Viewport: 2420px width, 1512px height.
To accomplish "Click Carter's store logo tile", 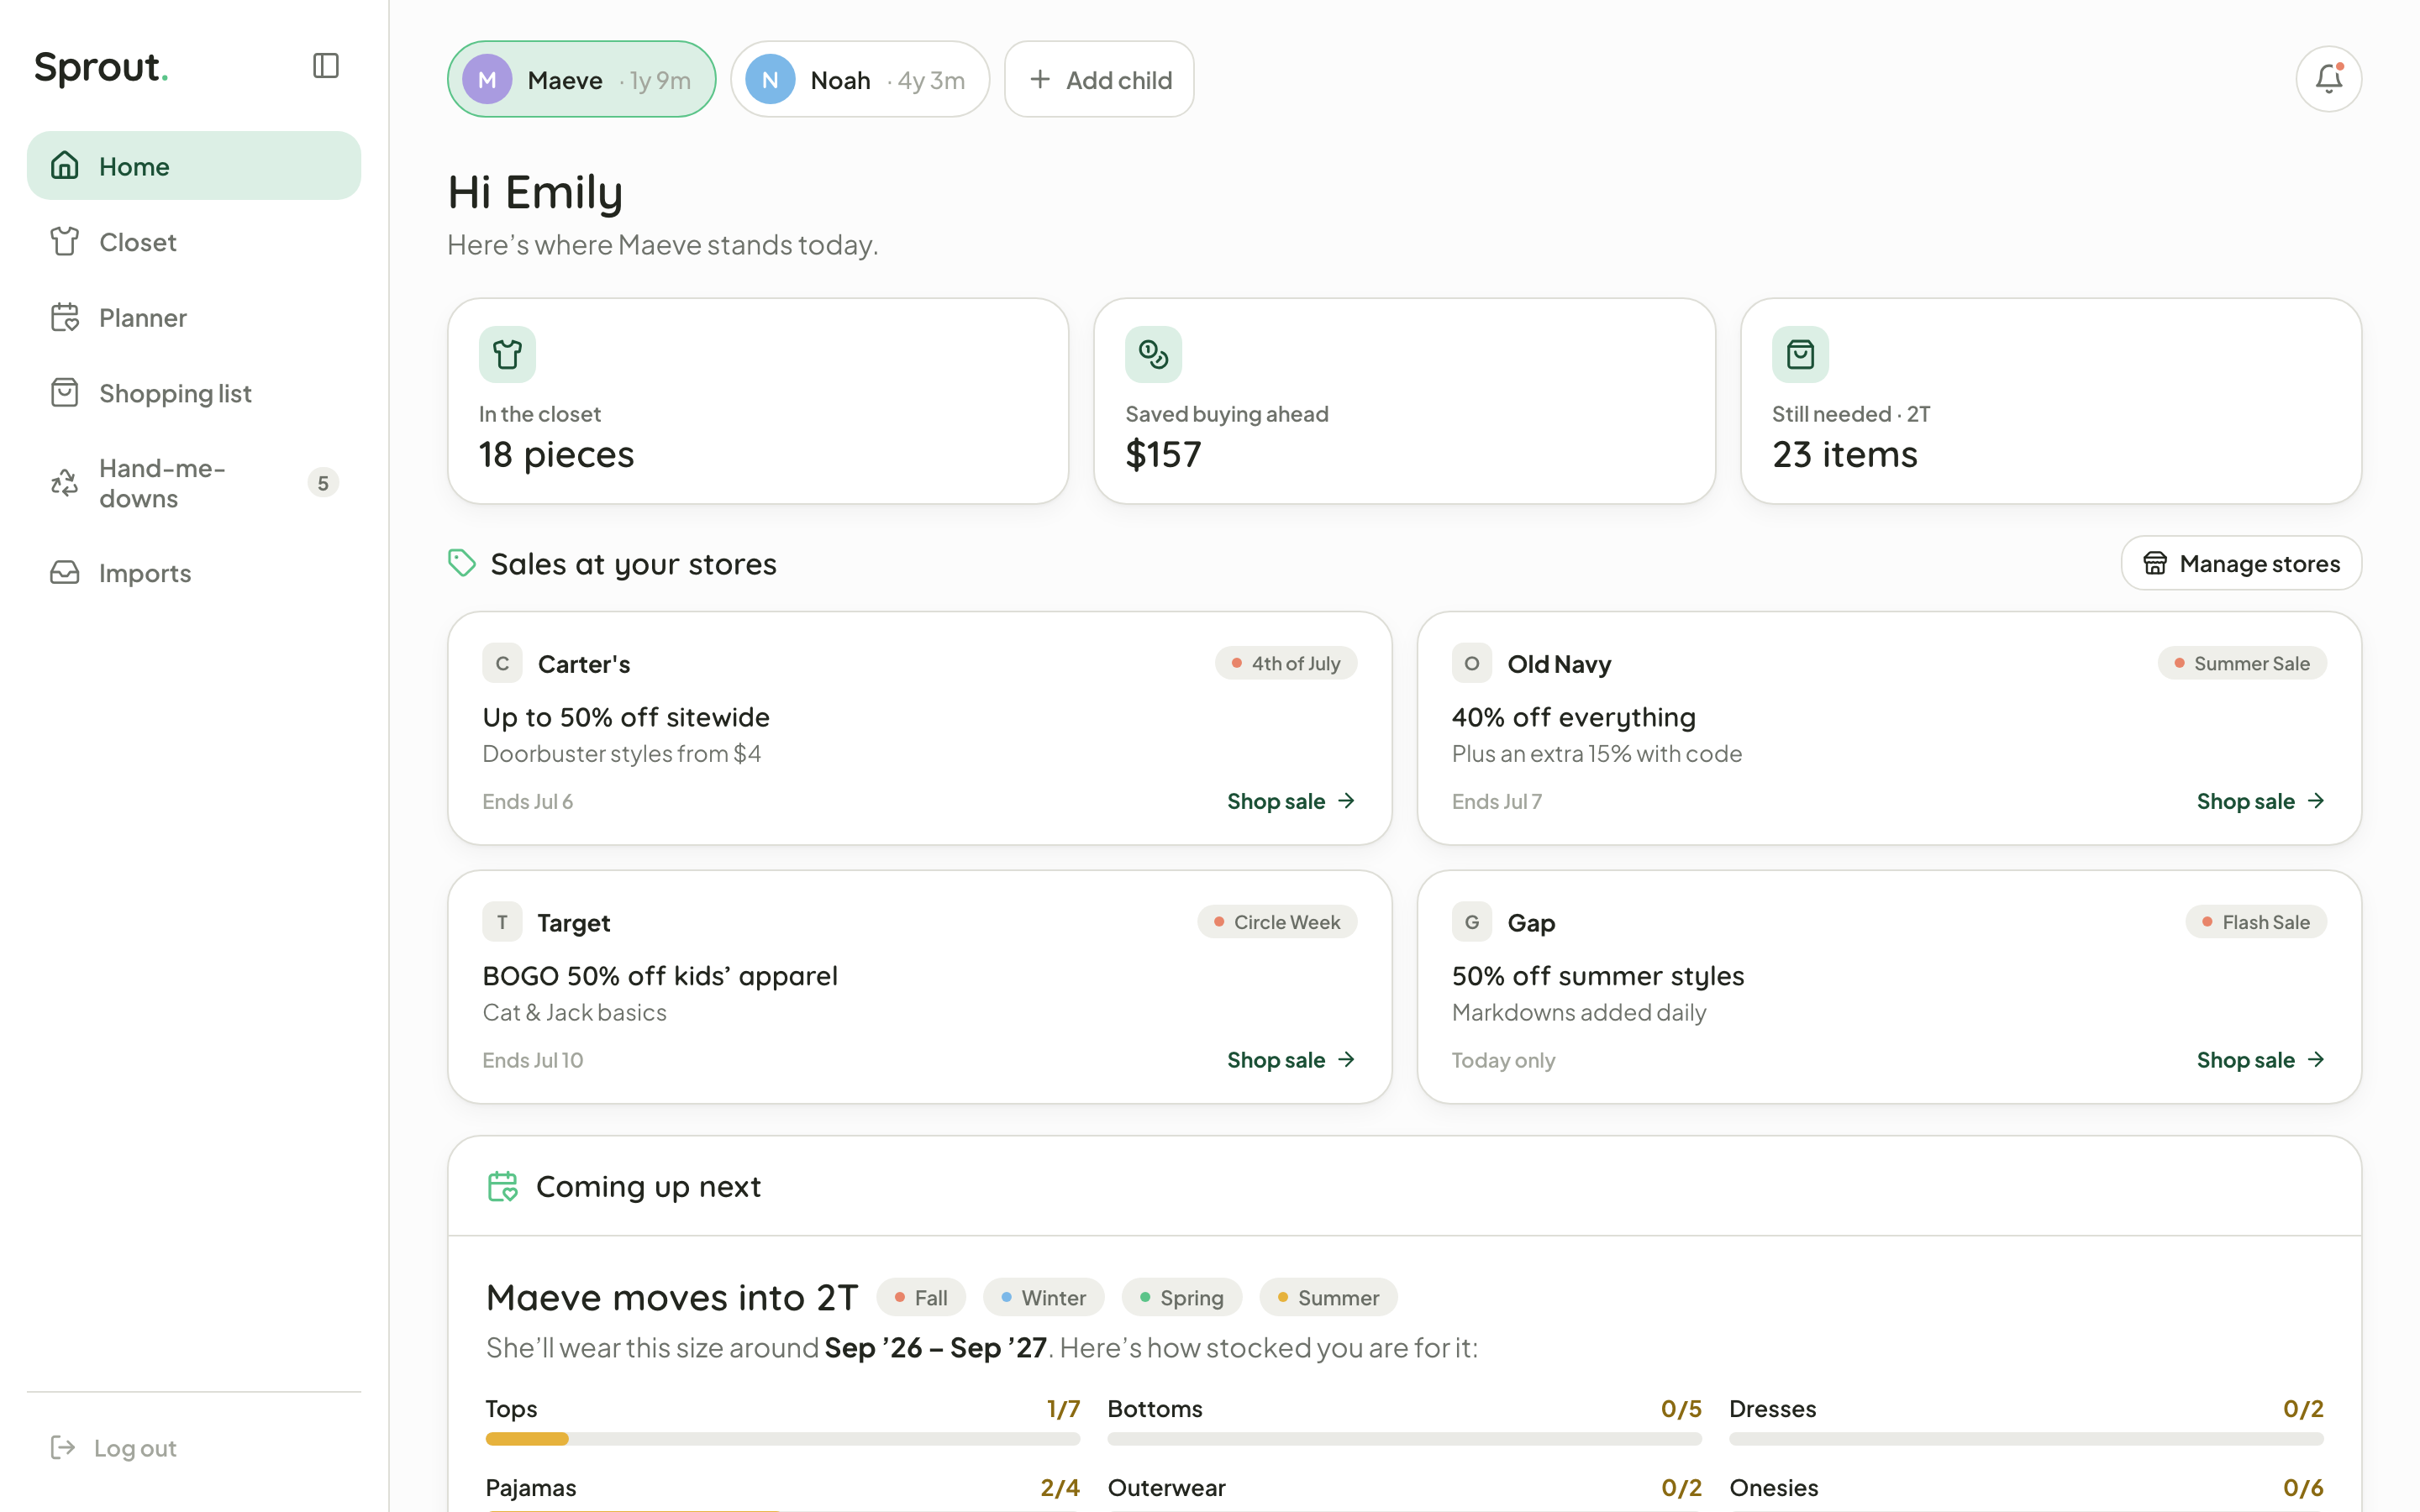I will 502,663.
